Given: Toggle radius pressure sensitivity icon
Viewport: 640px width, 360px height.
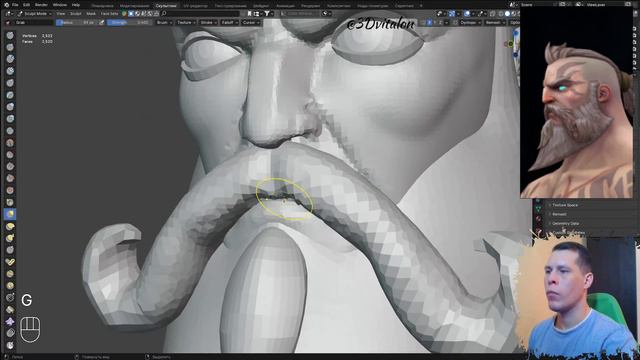Looking at the screenshot, I should [102, 22].
